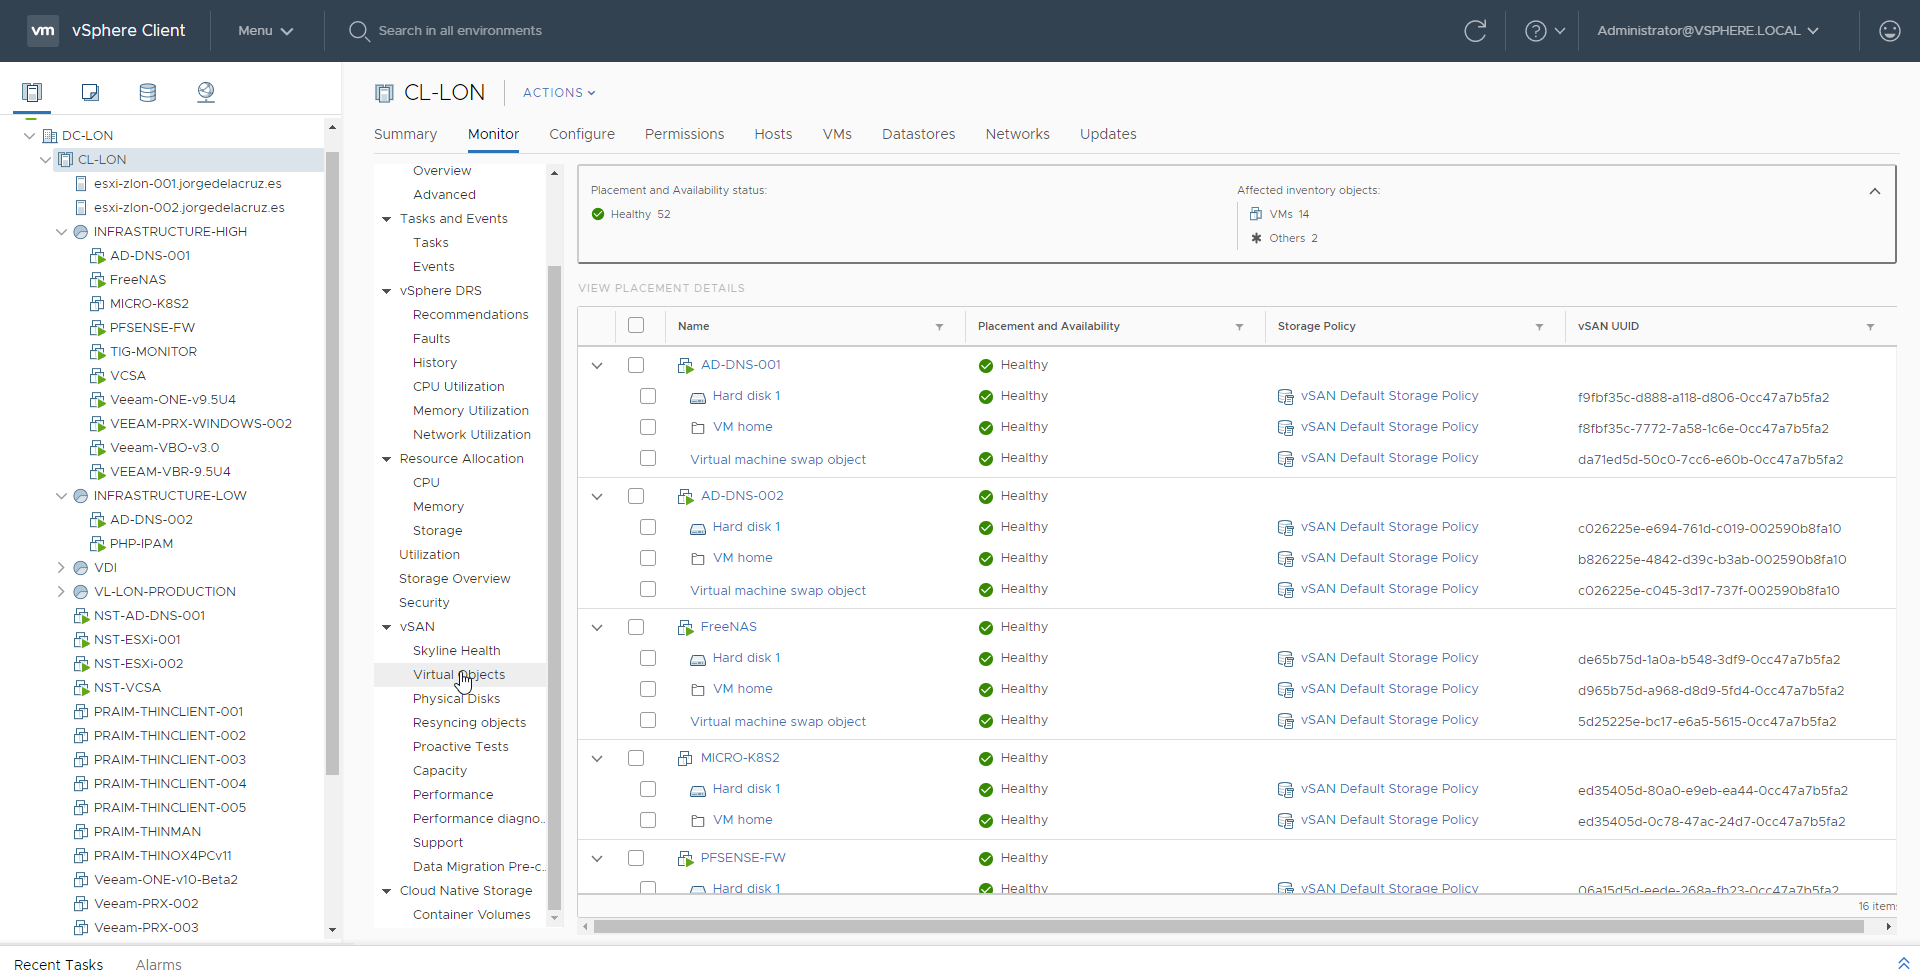Collapse the placement status panel chevron
The height and width of the screenshot is (979, 1920).
click(1875, 191)
